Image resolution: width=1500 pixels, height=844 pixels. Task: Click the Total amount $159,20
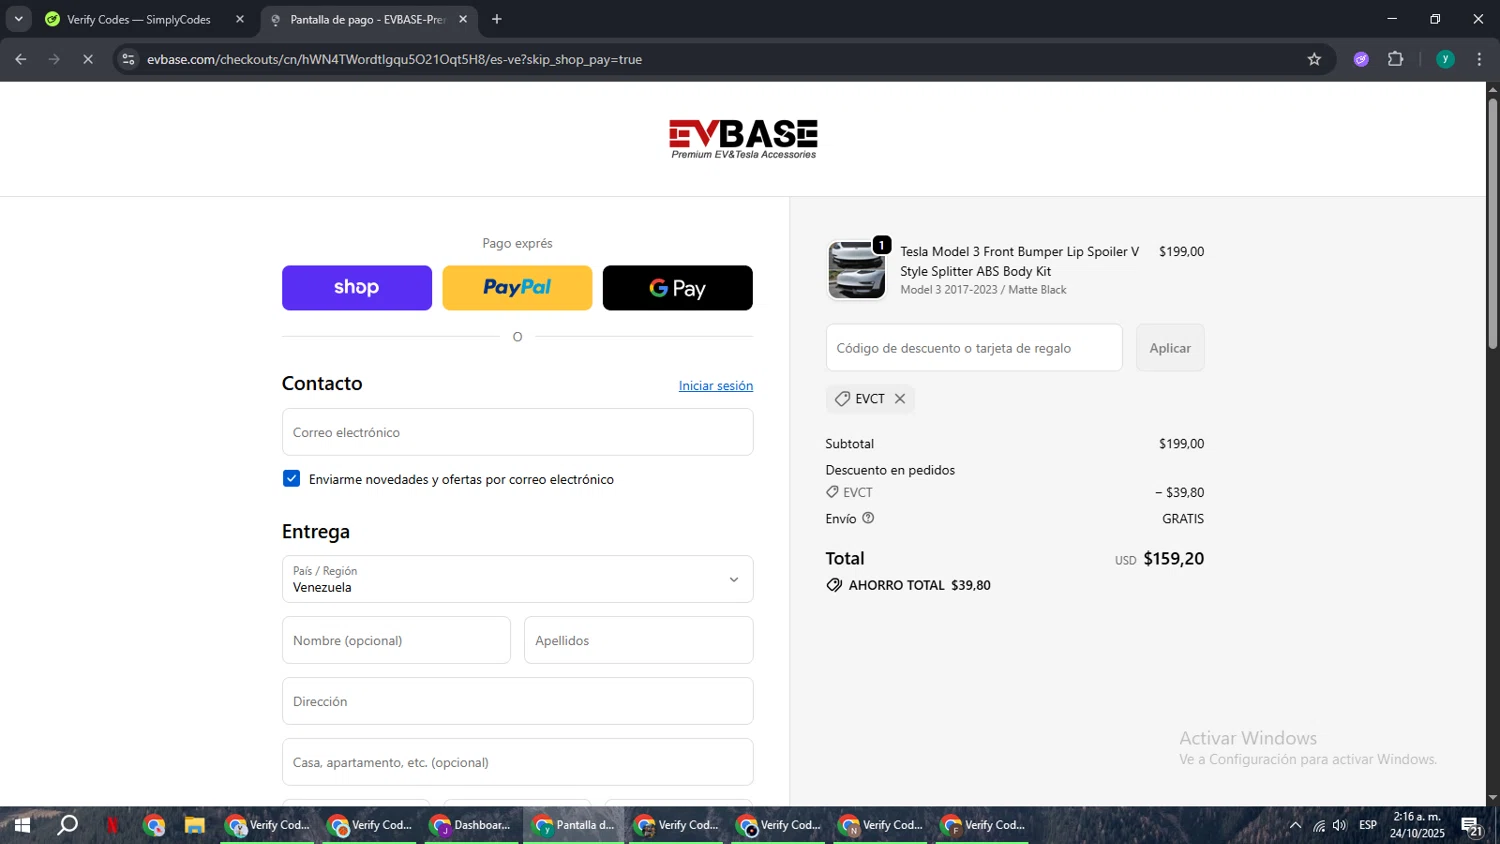pyautogui.click(x=1173, y=558)
